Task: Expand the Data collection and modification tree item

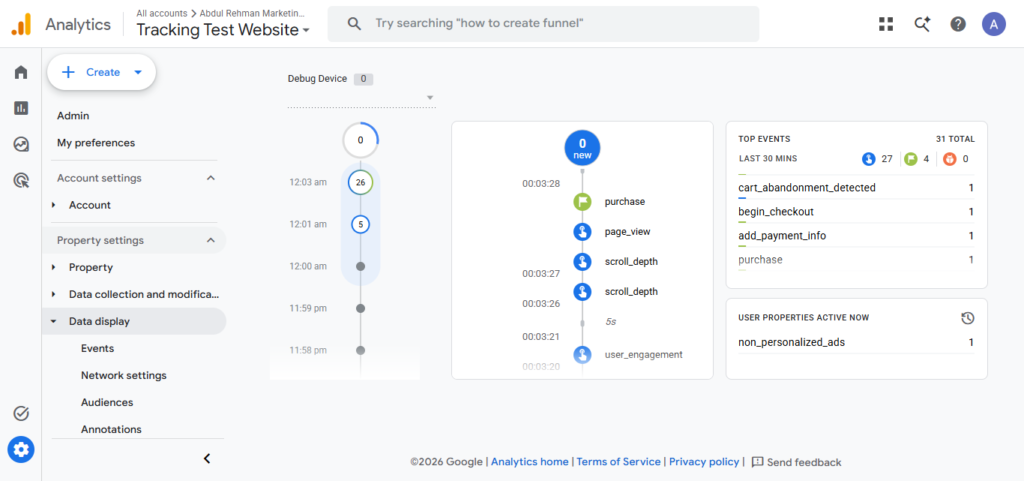Action: 135,294
